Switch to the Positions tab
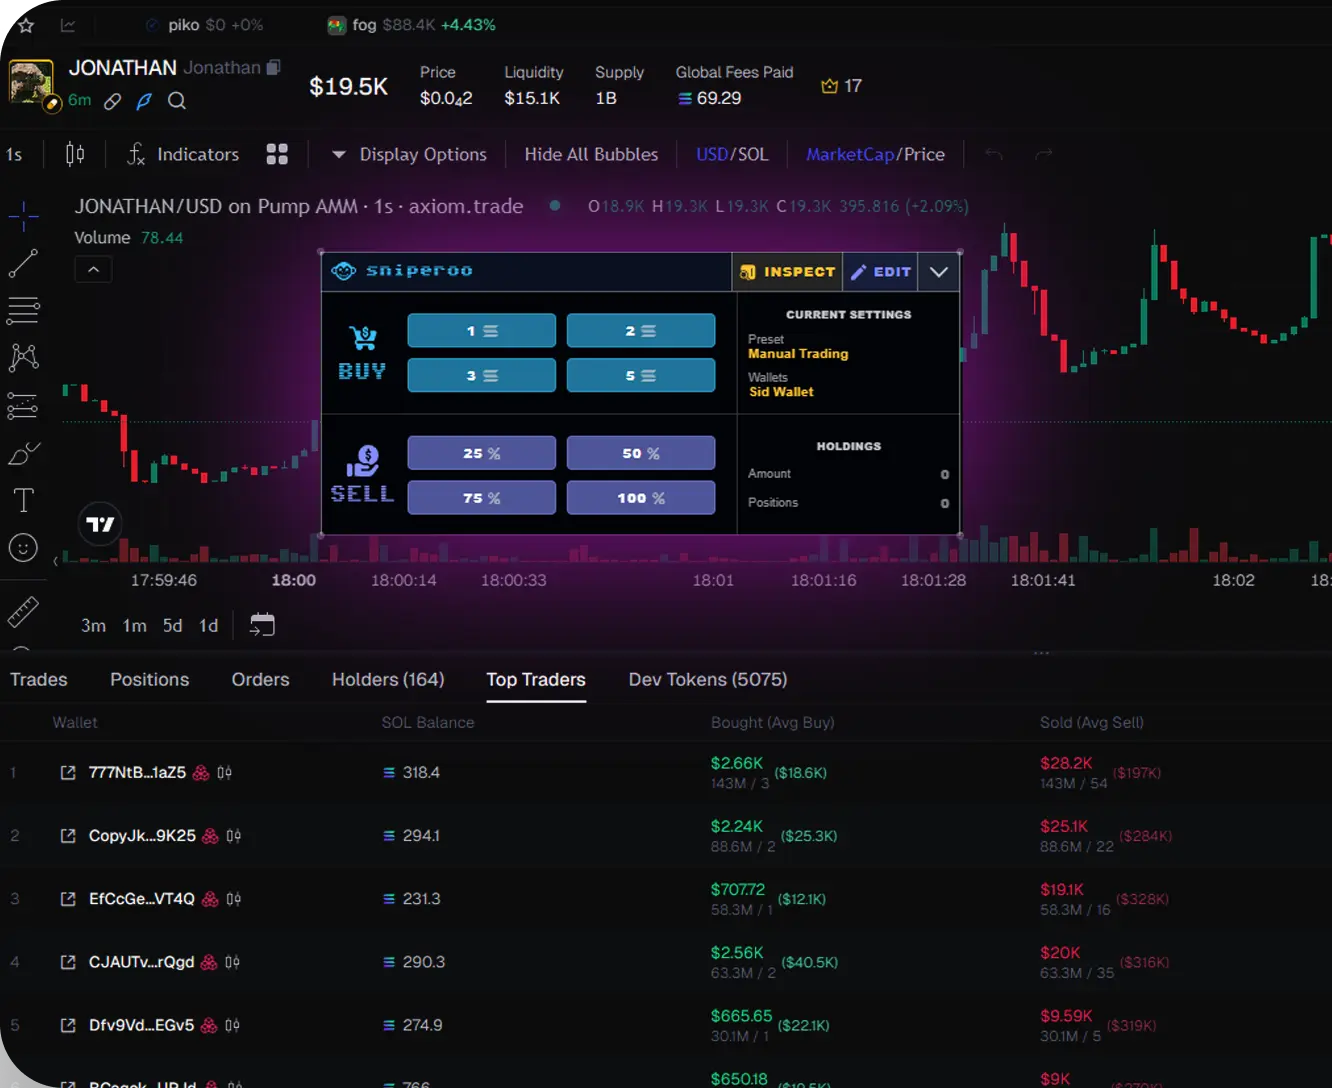The height and width of the screenshot is (1088, 1332). click(x=149, y=680)
